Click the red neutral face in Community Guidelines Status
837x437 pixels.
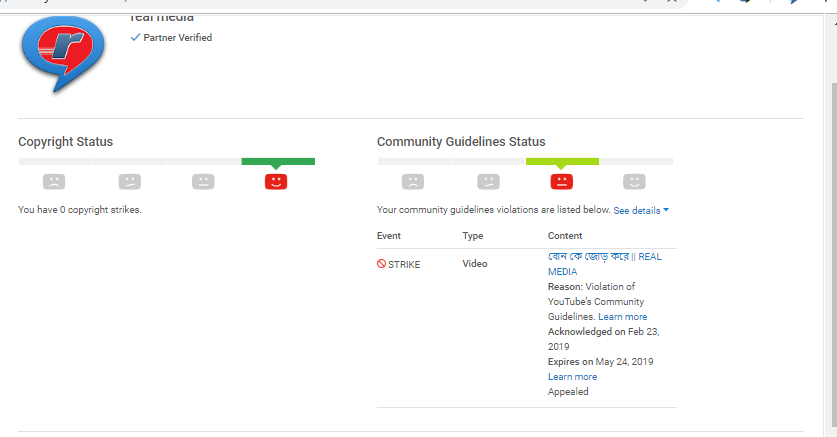click(x=562, y=182)
